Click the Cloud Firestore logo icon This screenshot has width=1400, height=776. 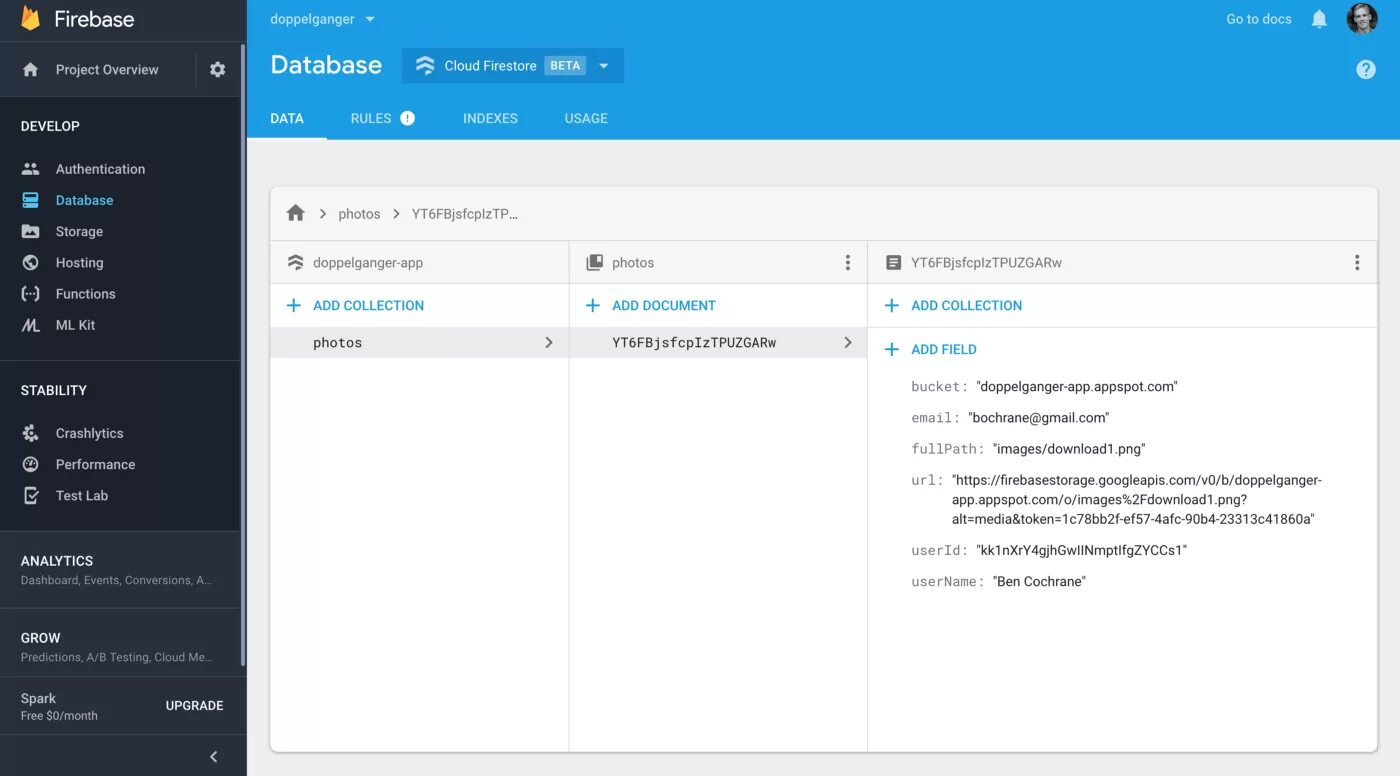click(x=425, y=65)
